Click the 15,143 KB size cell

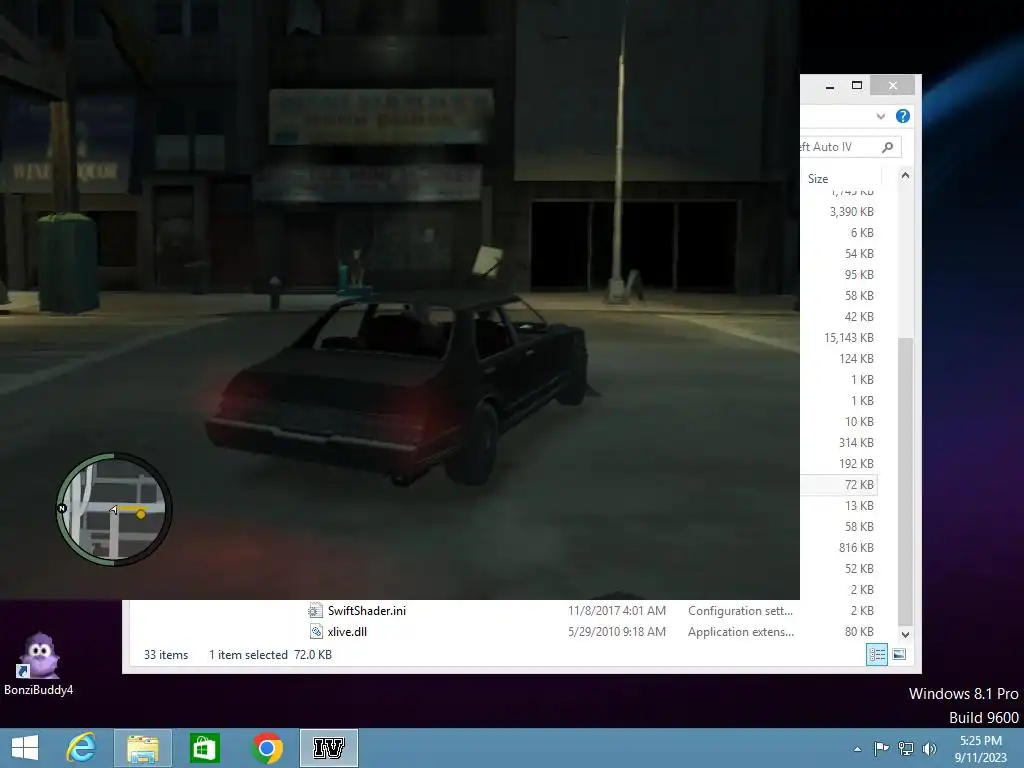(848, 338)
